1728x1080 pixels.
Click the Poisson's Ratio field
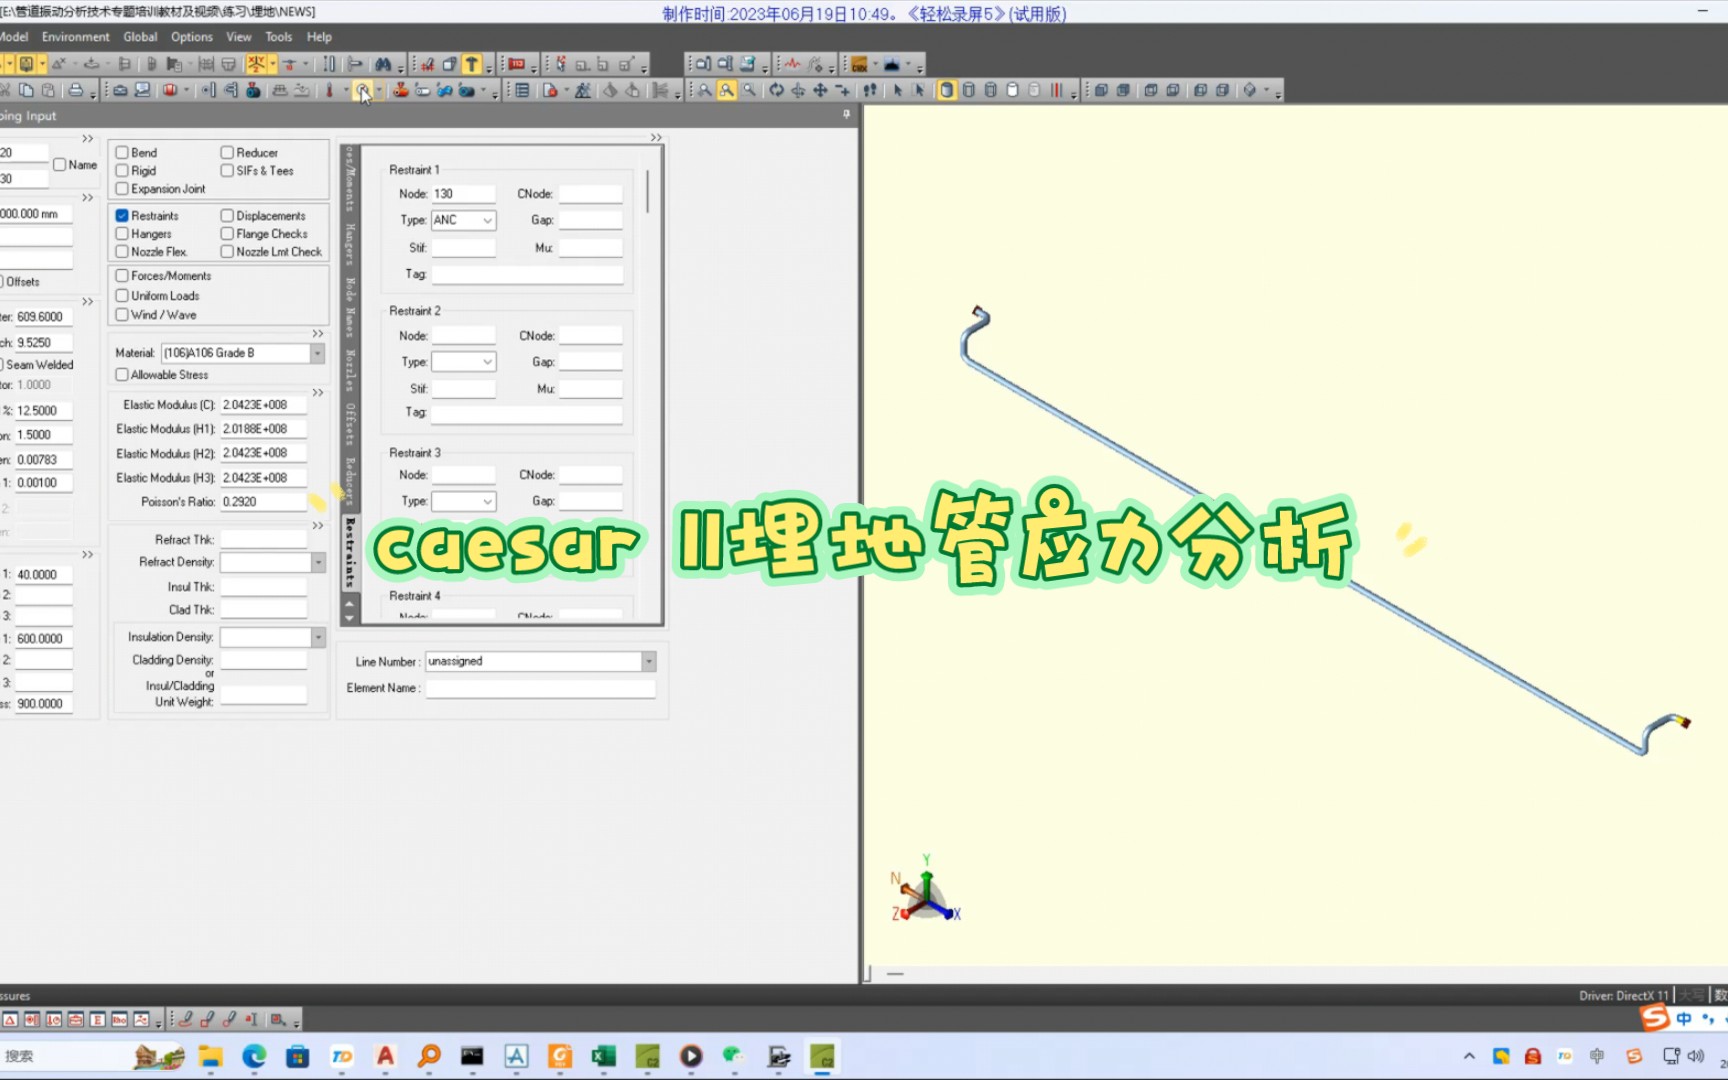[x=264, y=502]
